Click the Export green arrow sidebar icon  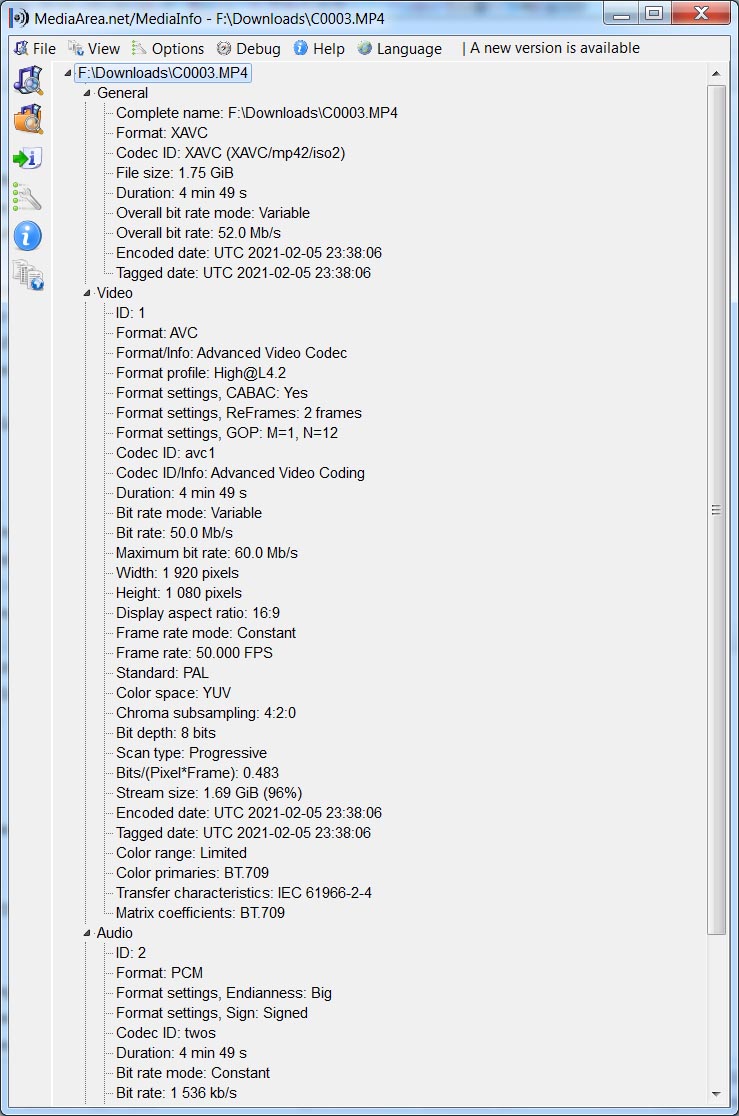tap(28, 158)
